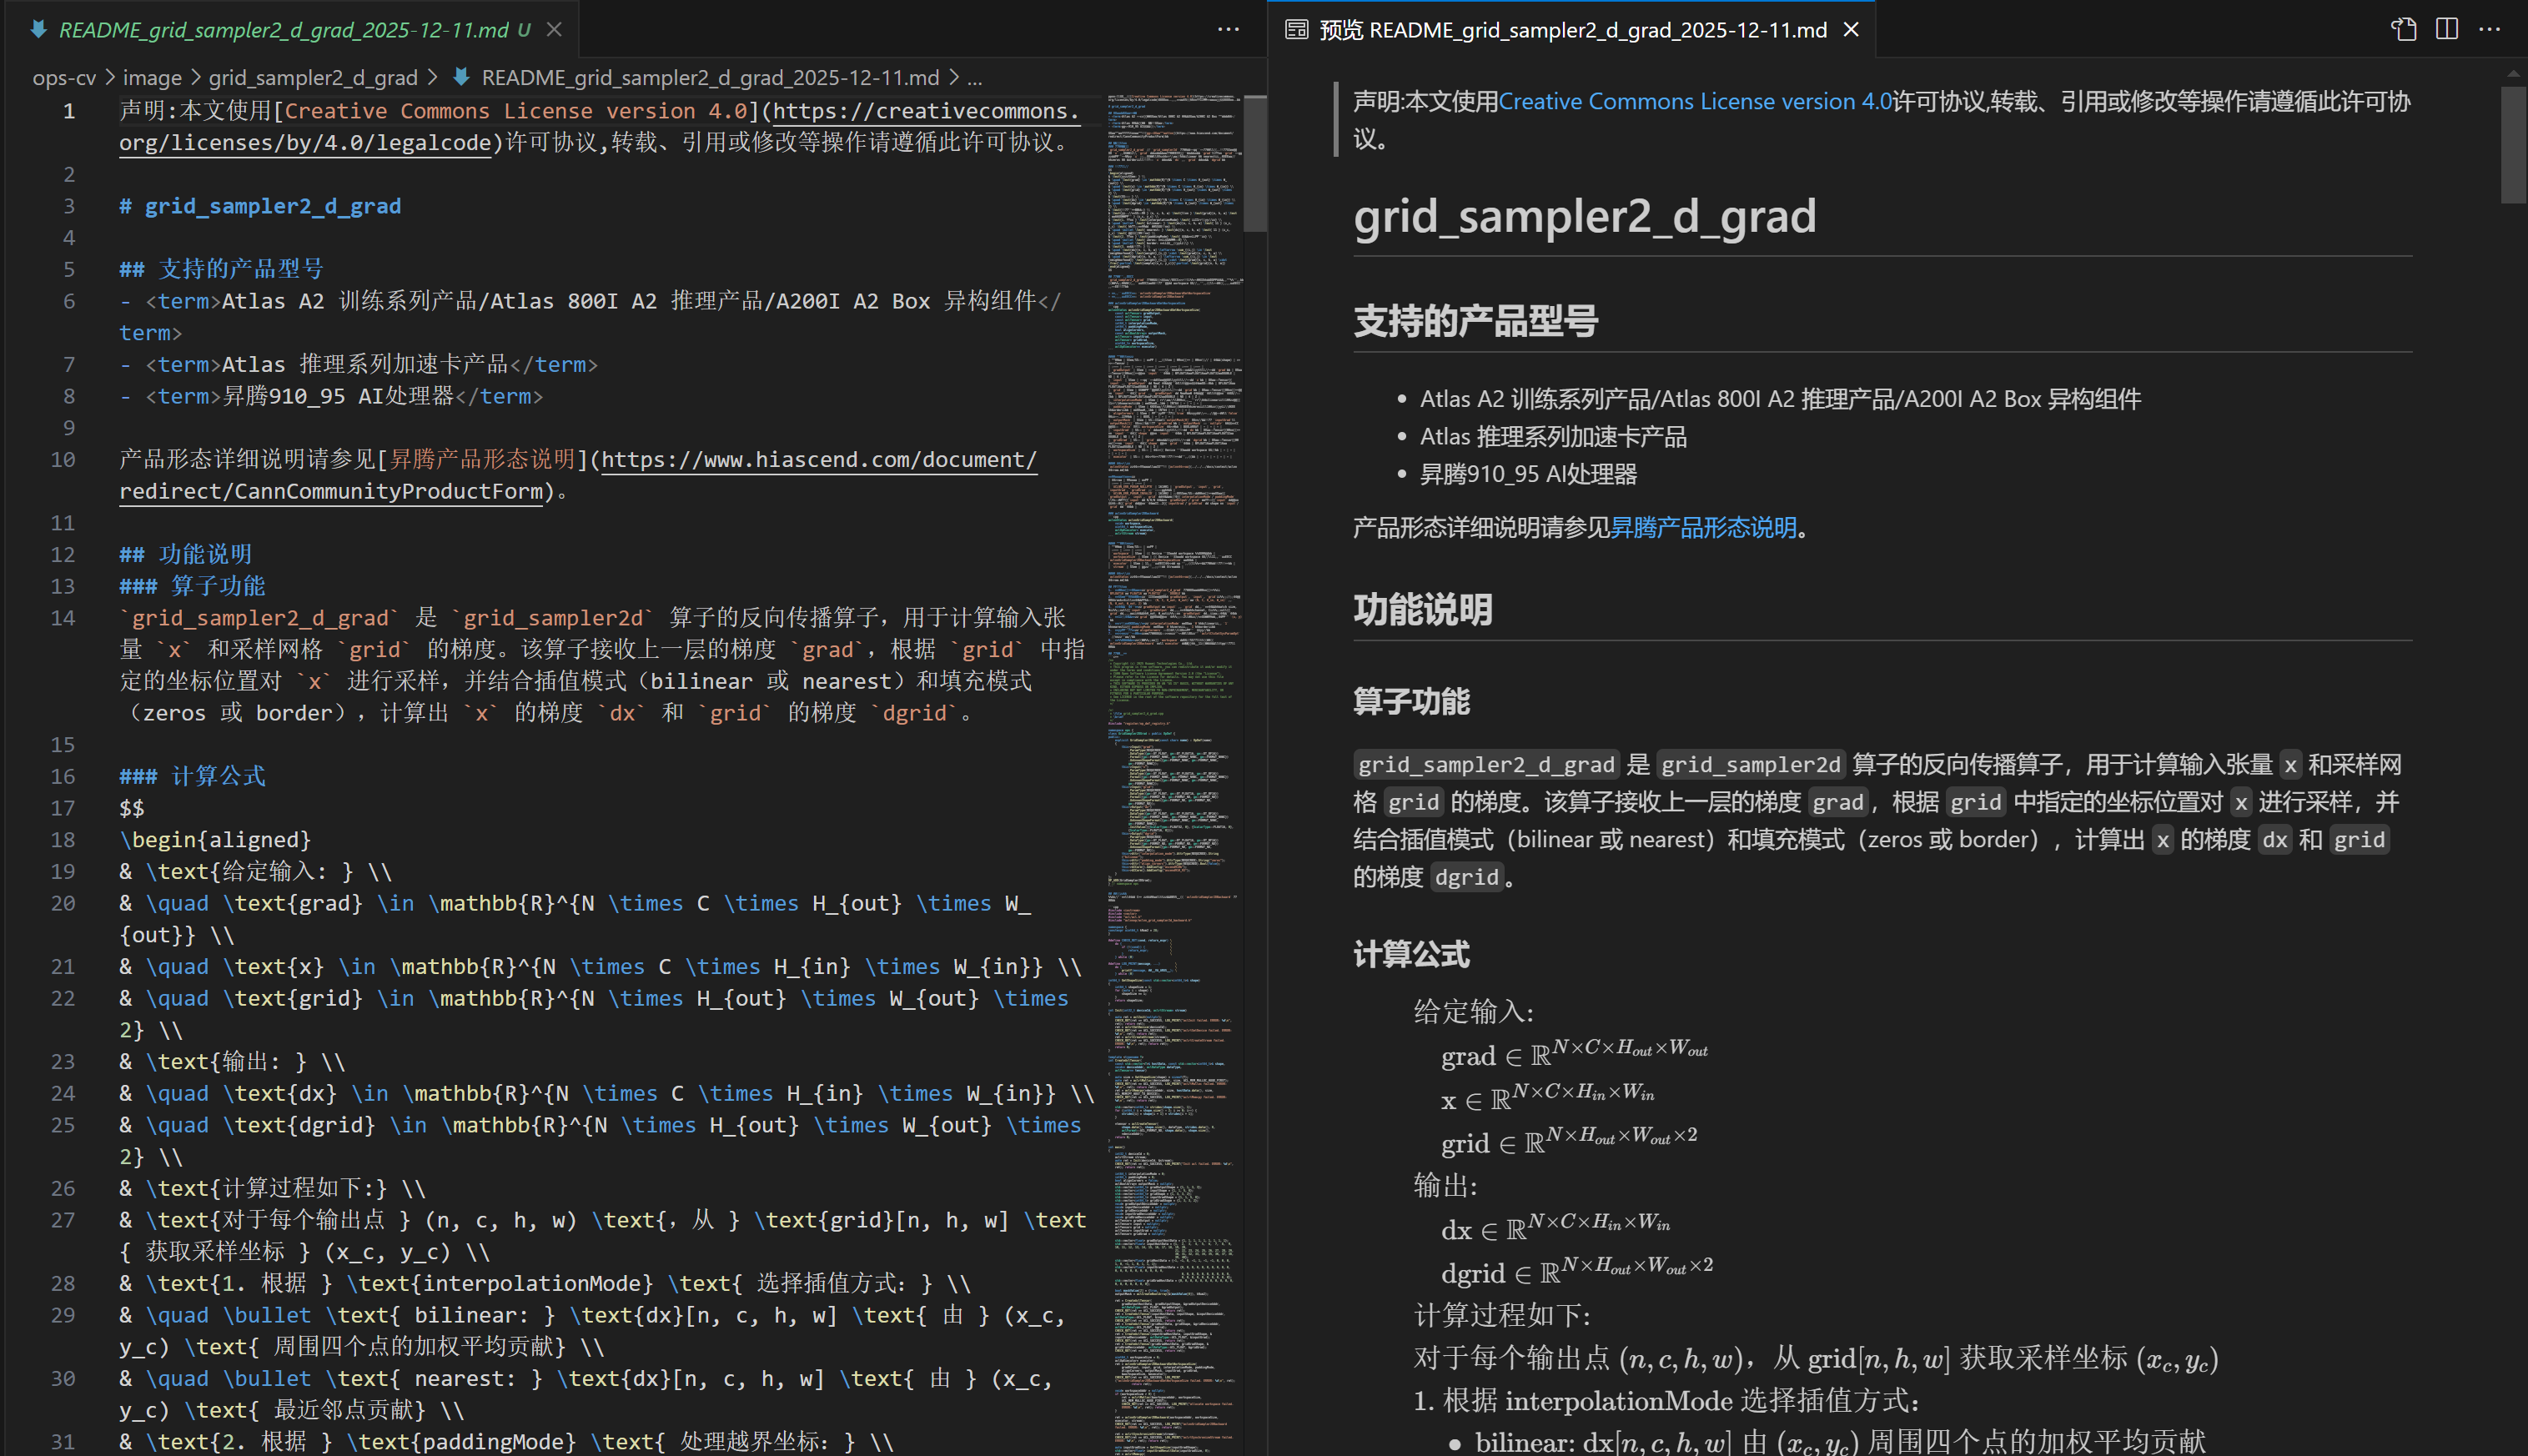Image resolution: width=2528 pixels, height=1456 pixels.
Task: Open the left editor group's More Actions ellipsis
Action: tap(1228, 29)
